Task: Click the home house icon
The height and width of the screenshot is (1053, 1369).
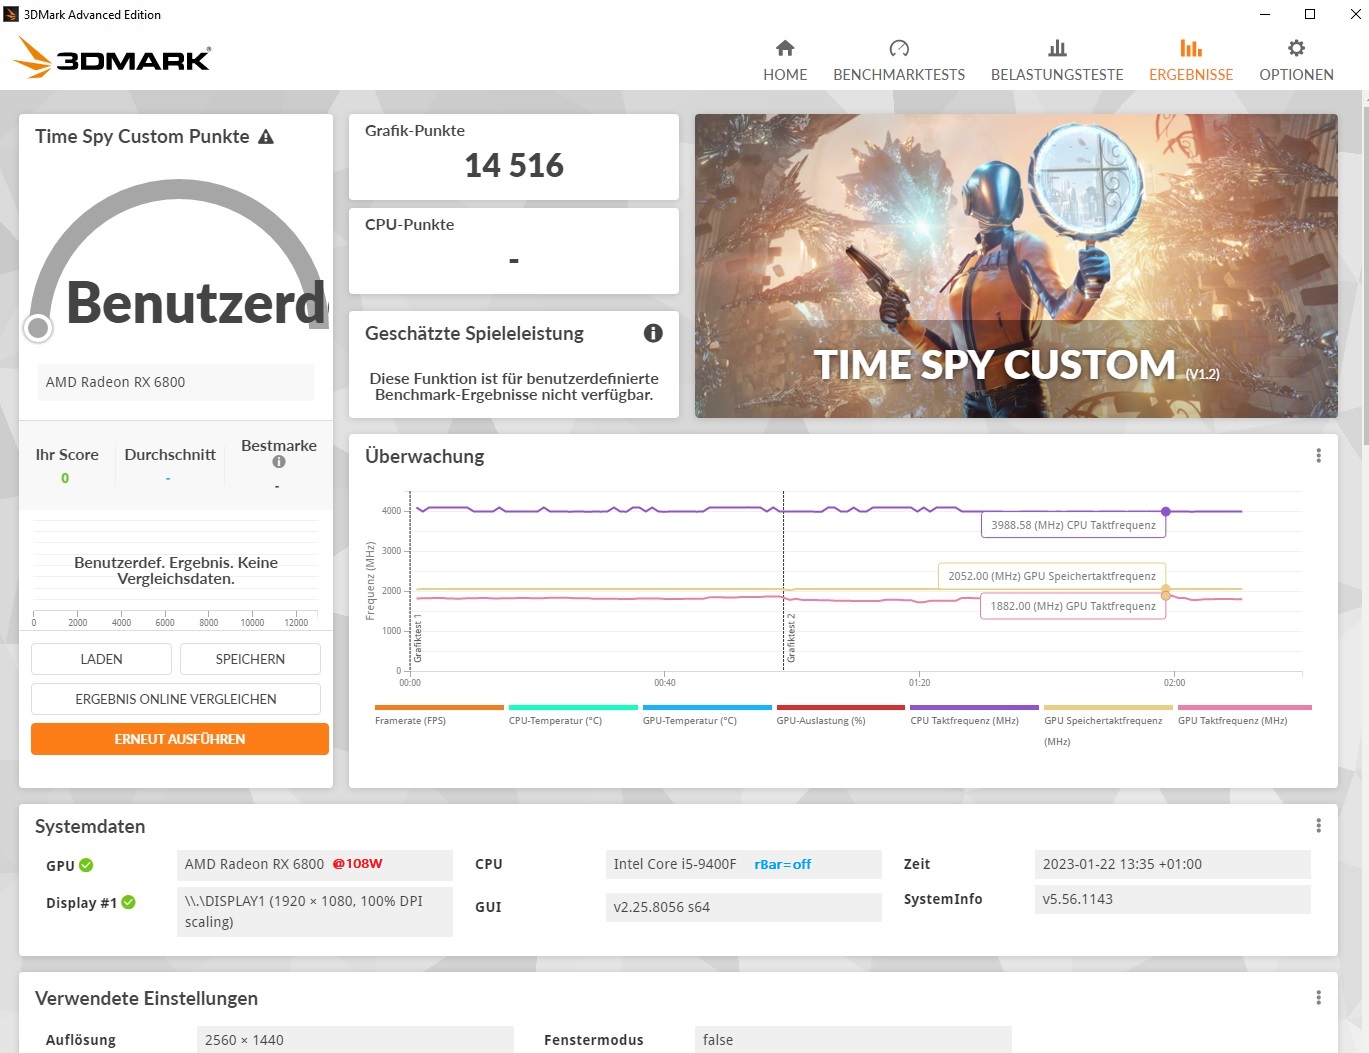Action: 785,48
